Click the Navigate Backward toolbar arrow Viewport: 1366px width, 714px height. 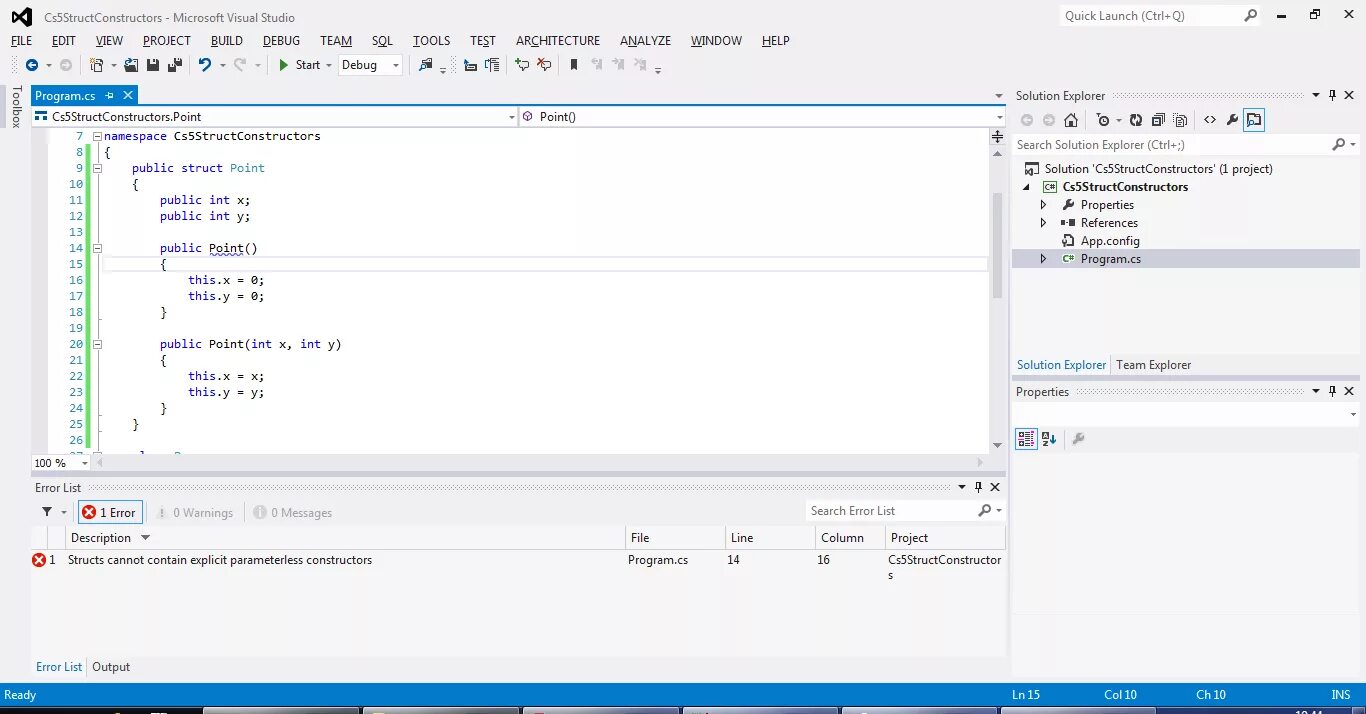(x=32, y=65)
